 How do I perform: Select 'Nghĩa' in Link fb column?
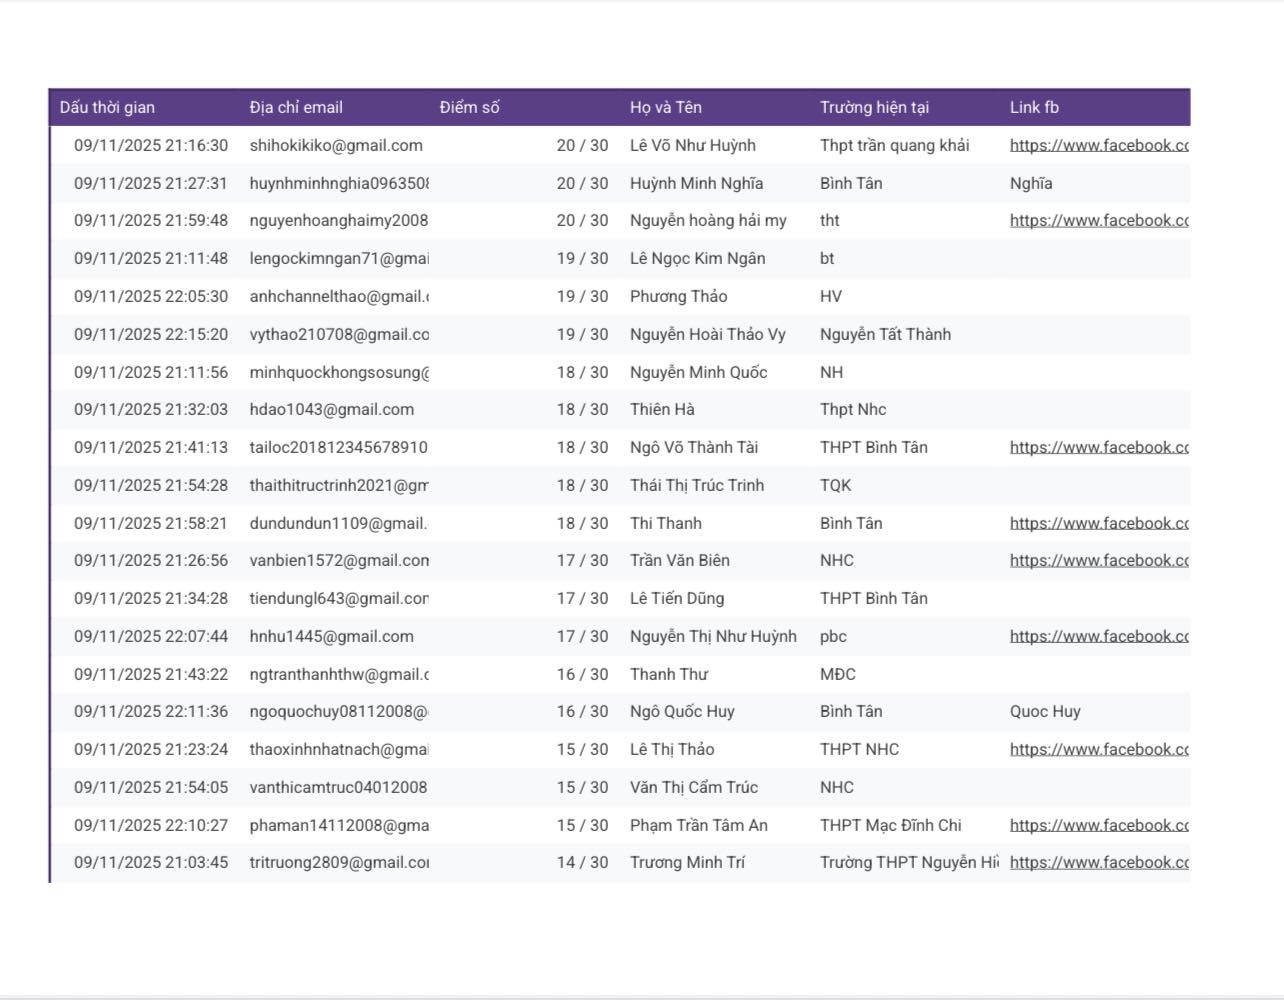[1031, 183]
